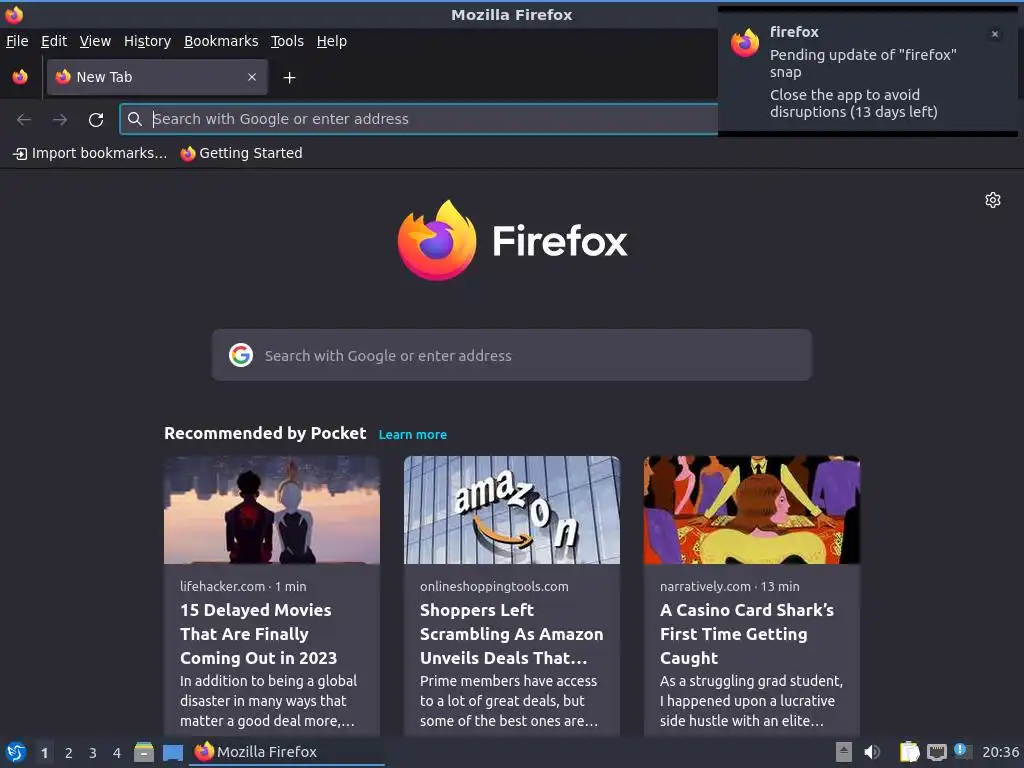The width and height of the screenshot is (1024, 768).
Task: Click the clock showing 20:36
Action: pos(1000,752)
